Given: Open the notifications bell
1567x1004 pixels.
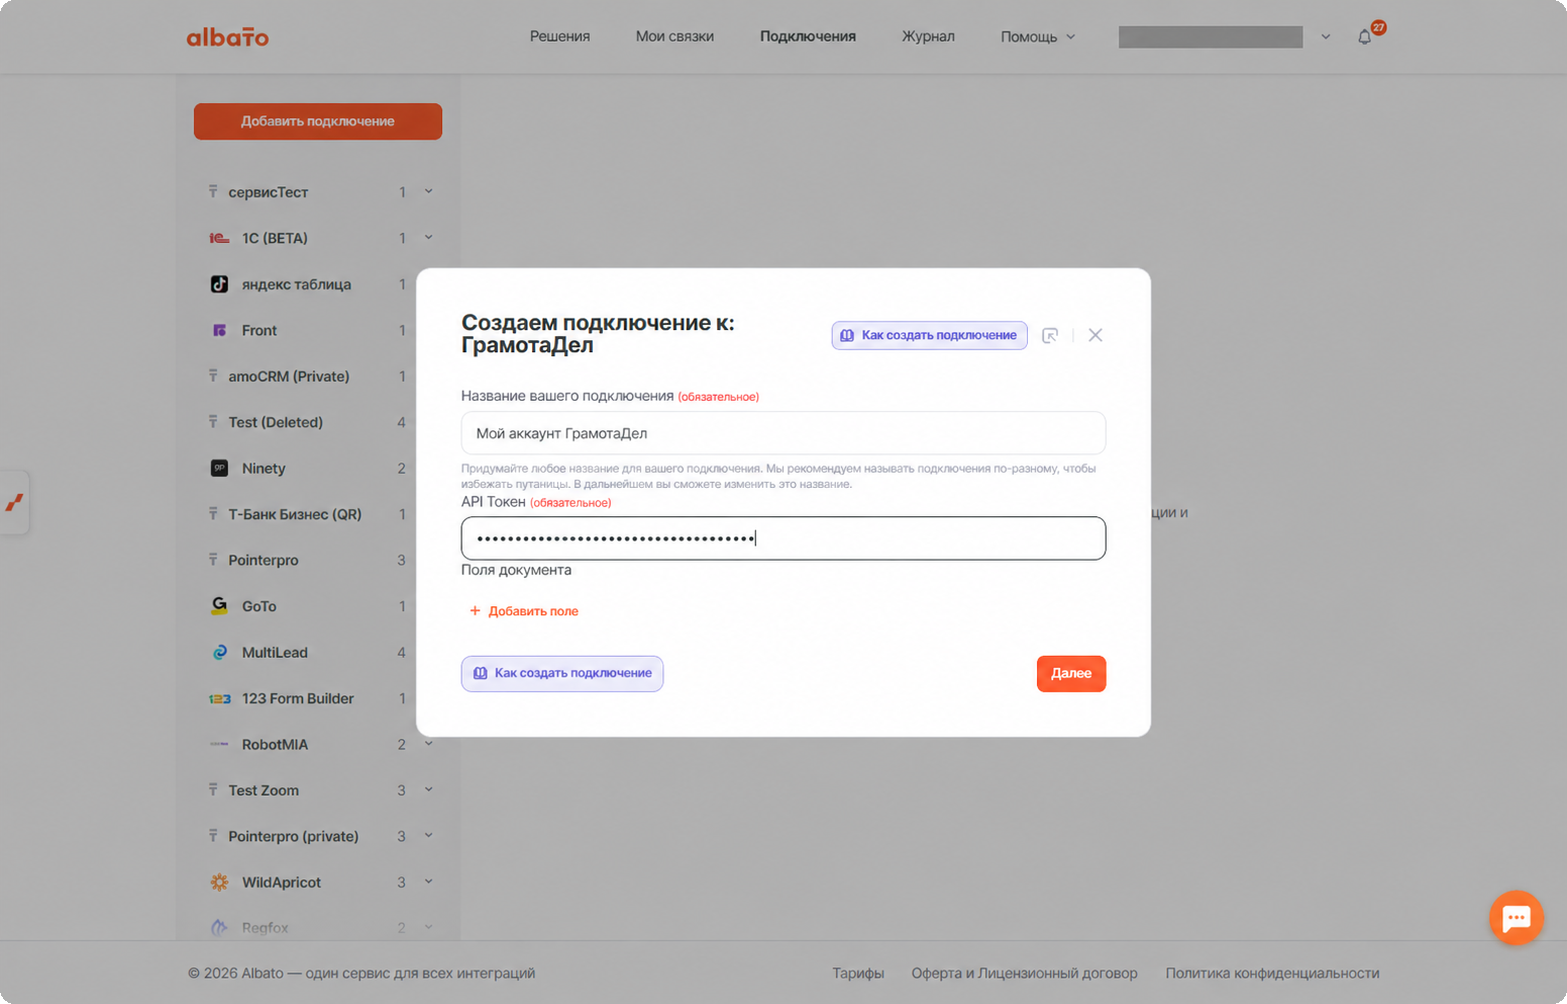Looking at the screenshot, I should pos(1365,37).
